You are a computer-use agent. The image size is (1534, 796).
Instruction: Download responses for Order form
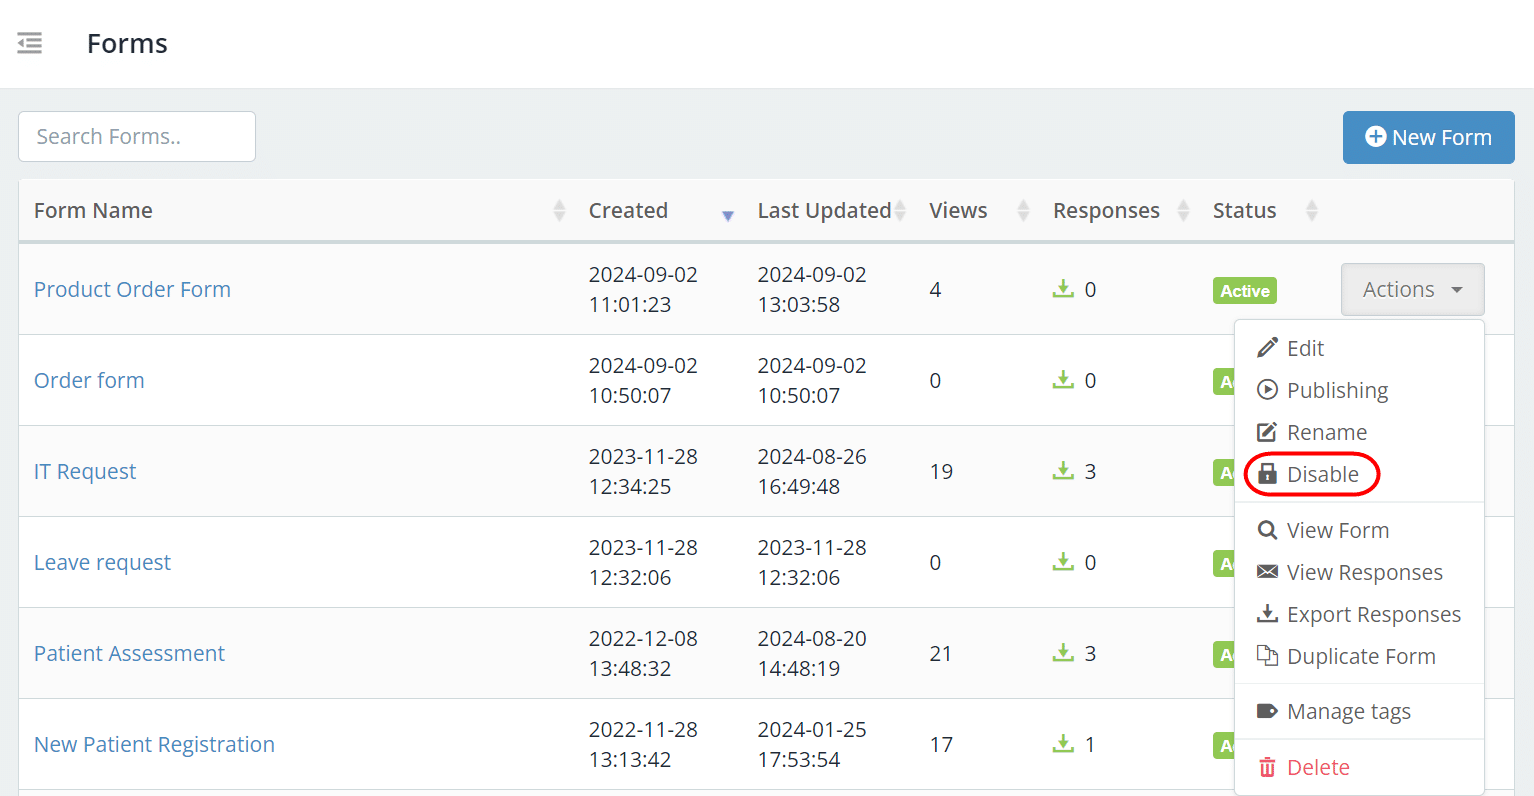tap(1063, 380)
